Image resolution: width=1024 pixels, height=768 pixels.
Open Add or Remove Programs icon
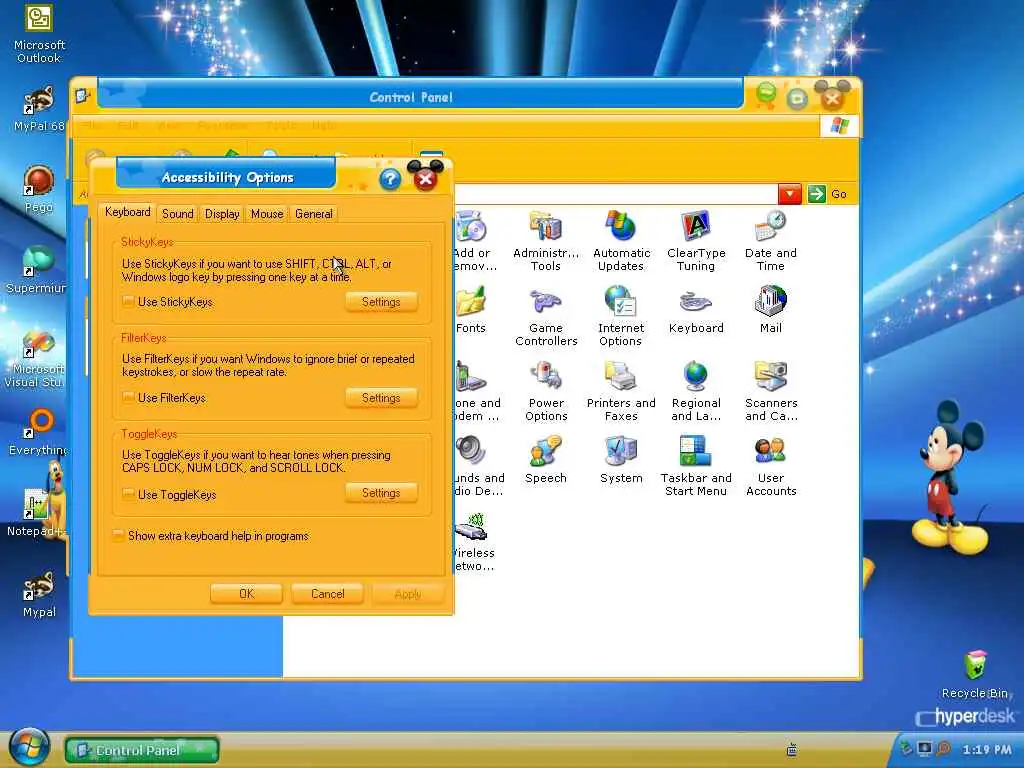(476, 240)
